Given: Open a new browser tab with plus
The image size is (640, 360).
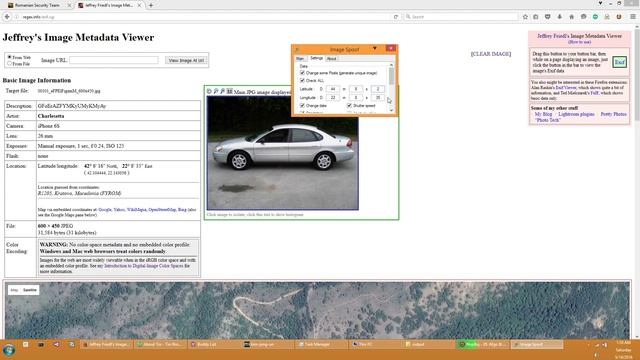Looking at the screenshot, I should pos(151,5).
